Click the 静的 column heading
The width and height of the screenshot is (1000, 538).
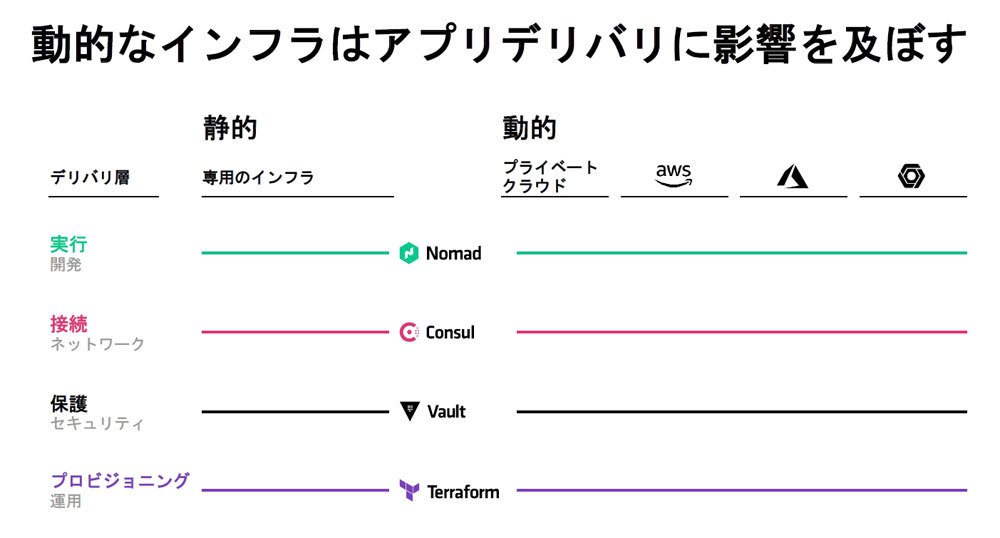[x=229, y=128]
